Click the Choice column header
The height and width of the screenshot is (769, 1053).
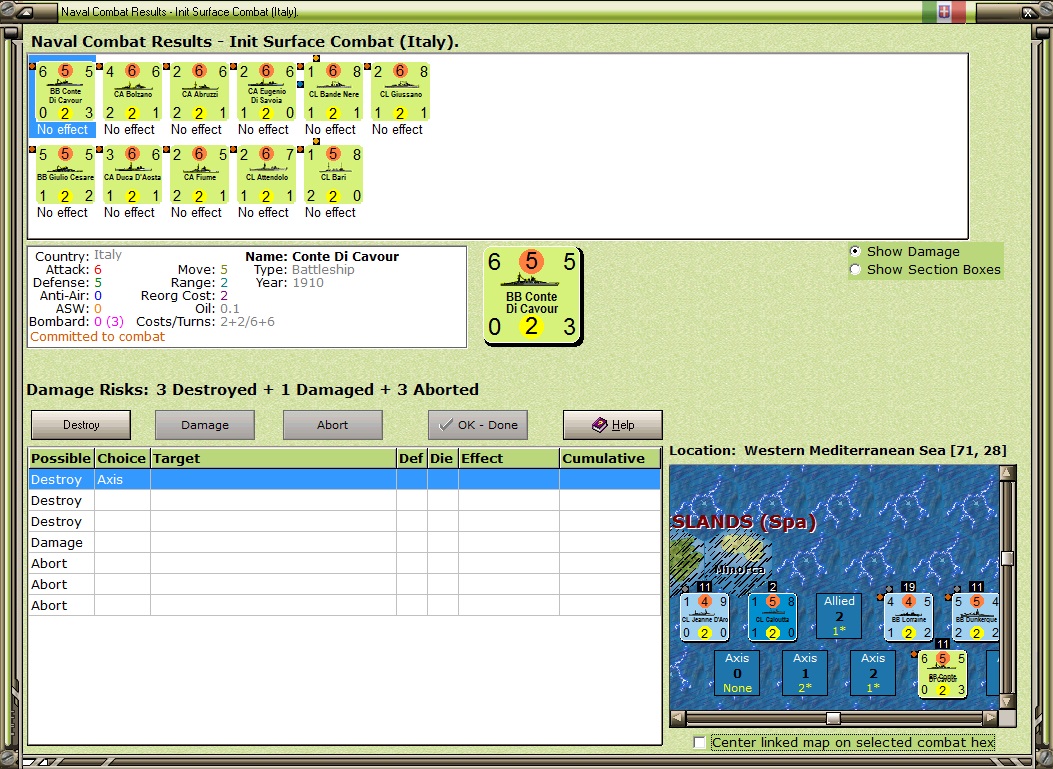pyautogui.click(x=122, y=458)
